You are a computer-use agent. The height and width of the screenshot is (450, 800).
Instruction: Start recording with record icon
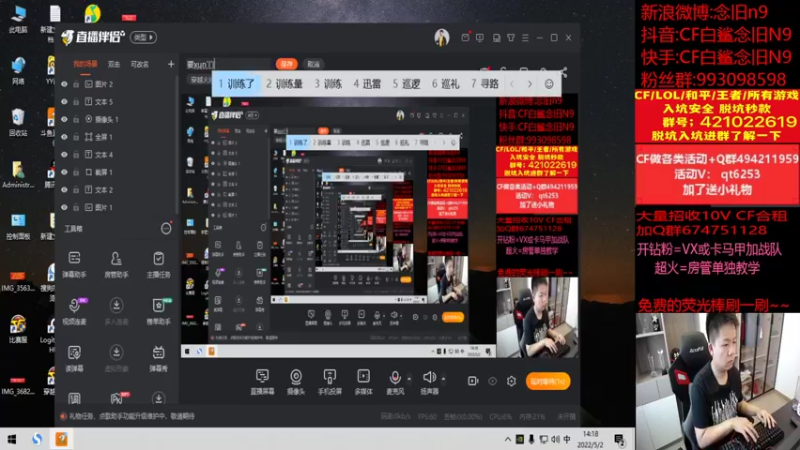pyautogui.click(x=473, y=381)
